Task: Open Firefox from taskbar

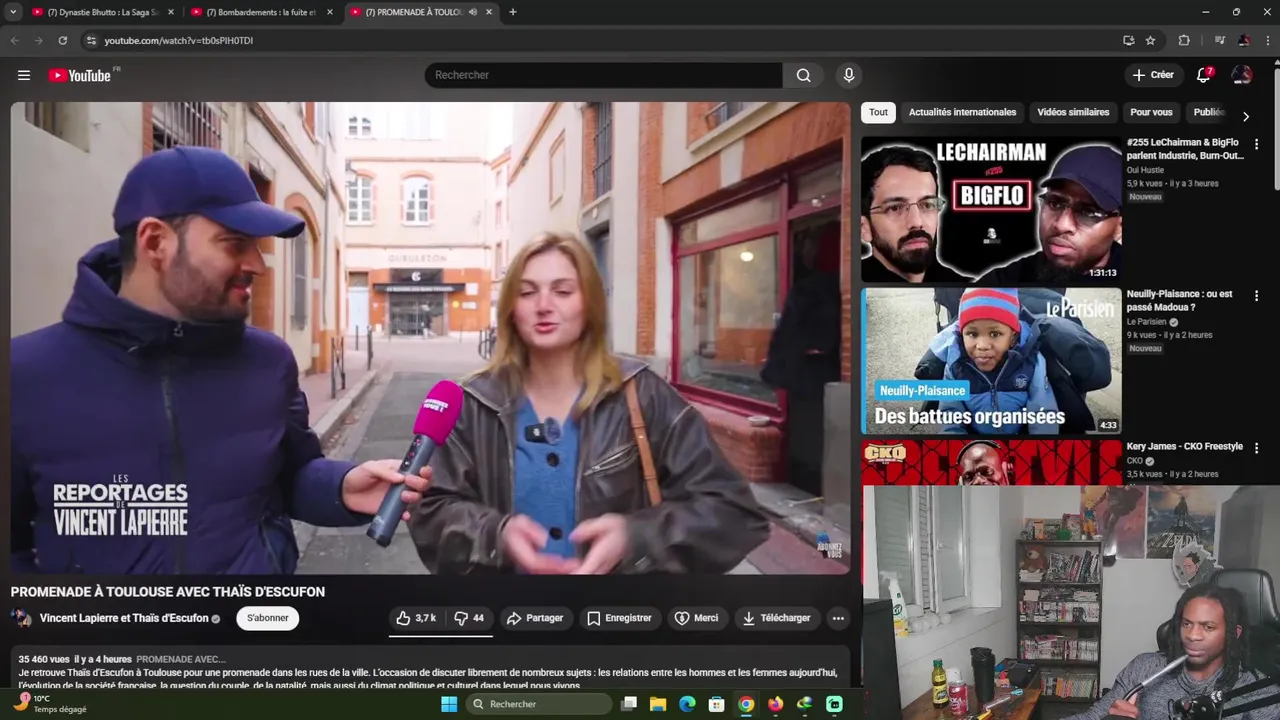Action: point(775,704)
